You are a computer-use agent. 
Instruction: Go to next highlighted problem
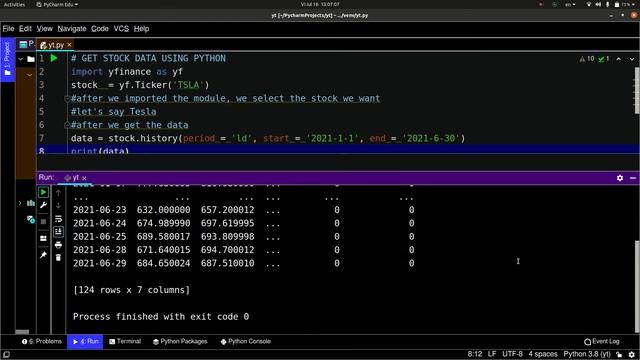point(632,59)
